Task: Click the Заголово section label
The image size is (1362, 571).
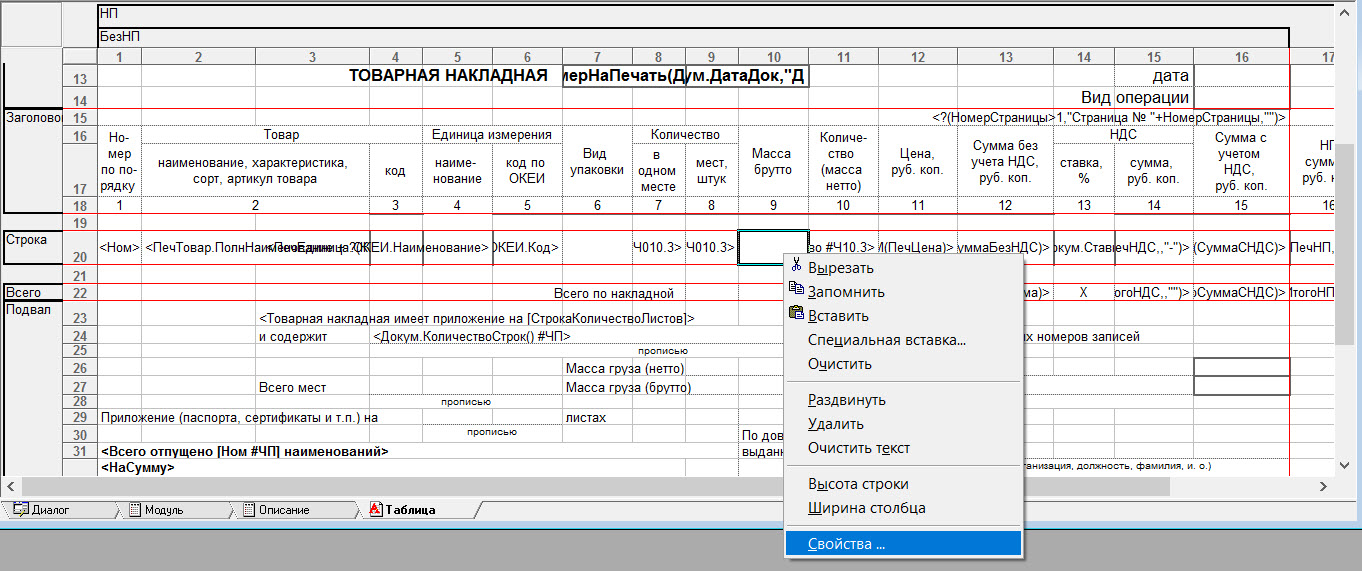Action: [32, 117]
